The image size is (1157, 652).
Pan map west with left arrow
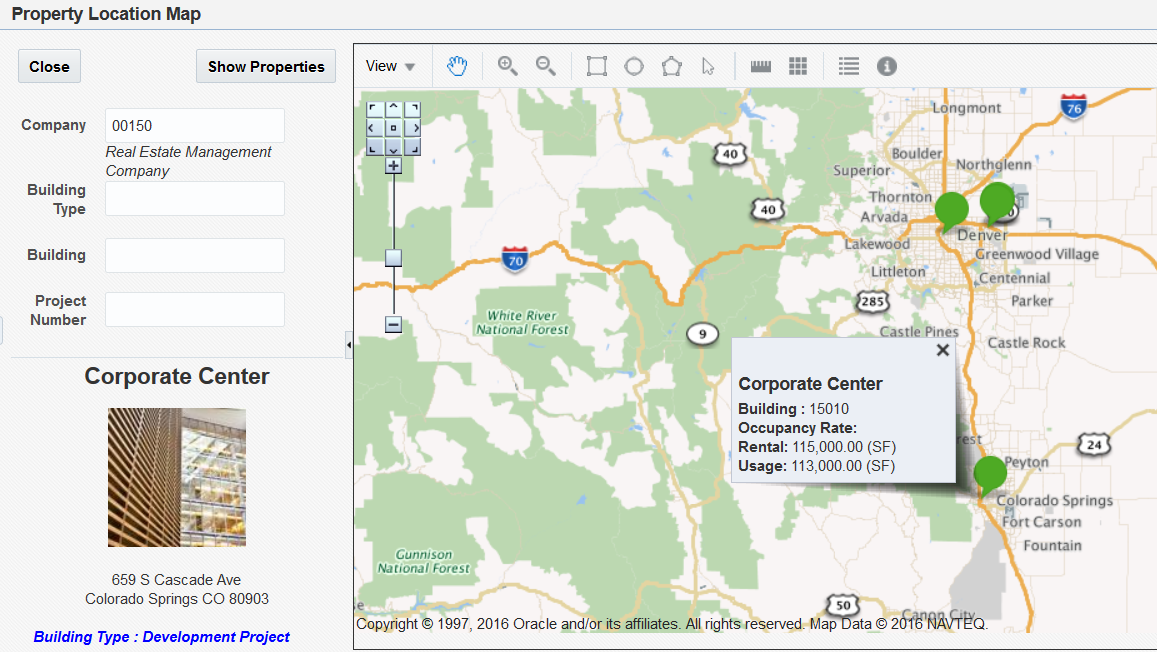[x=375, y=128]
